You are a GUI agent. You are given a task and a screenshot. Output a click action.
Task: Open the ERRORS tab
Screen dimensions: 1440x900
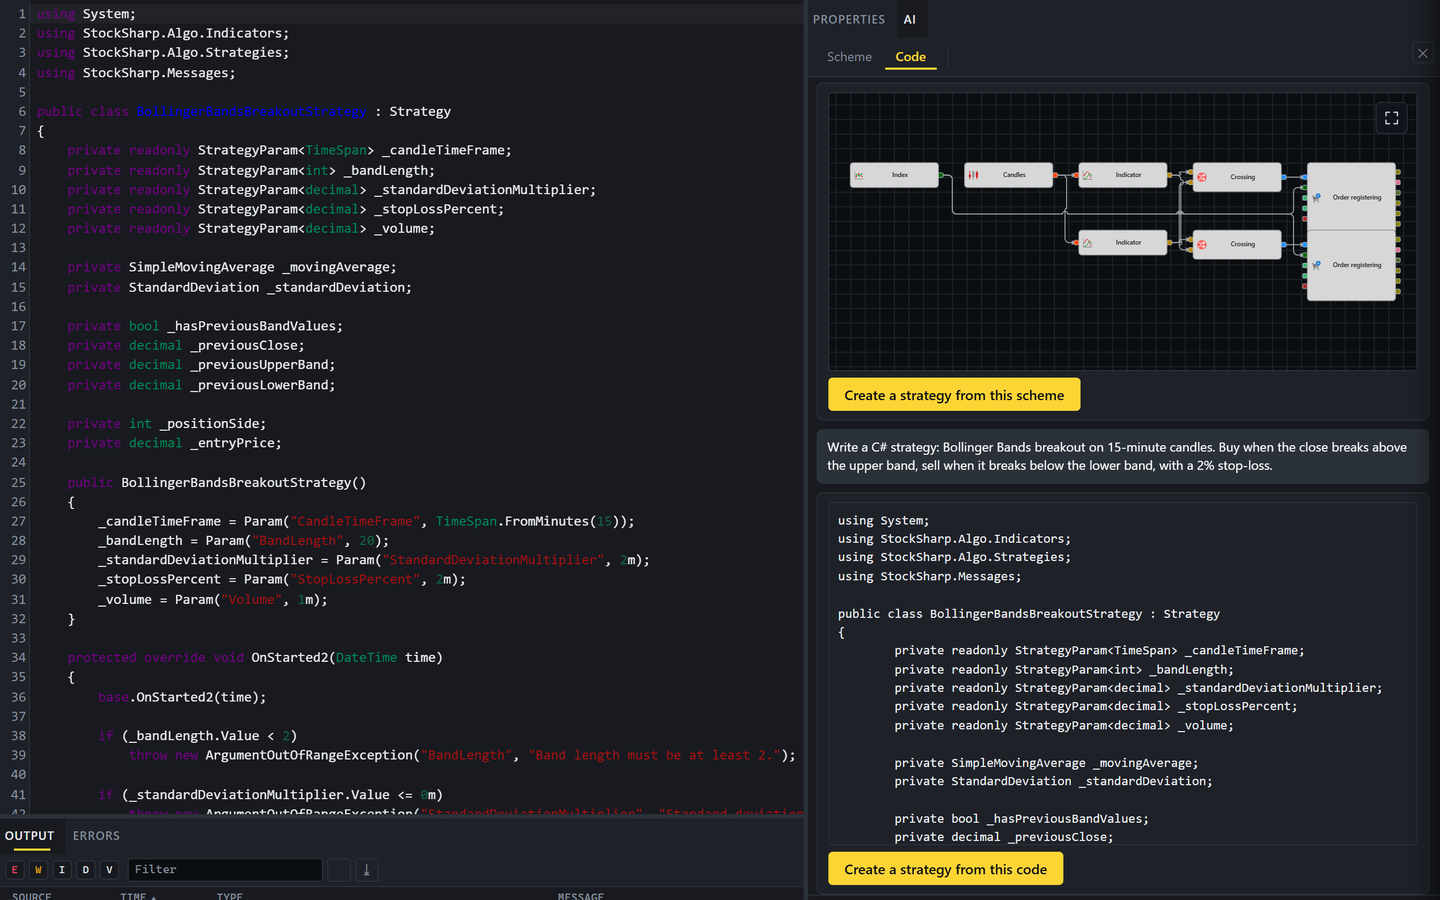coord(96,836)
